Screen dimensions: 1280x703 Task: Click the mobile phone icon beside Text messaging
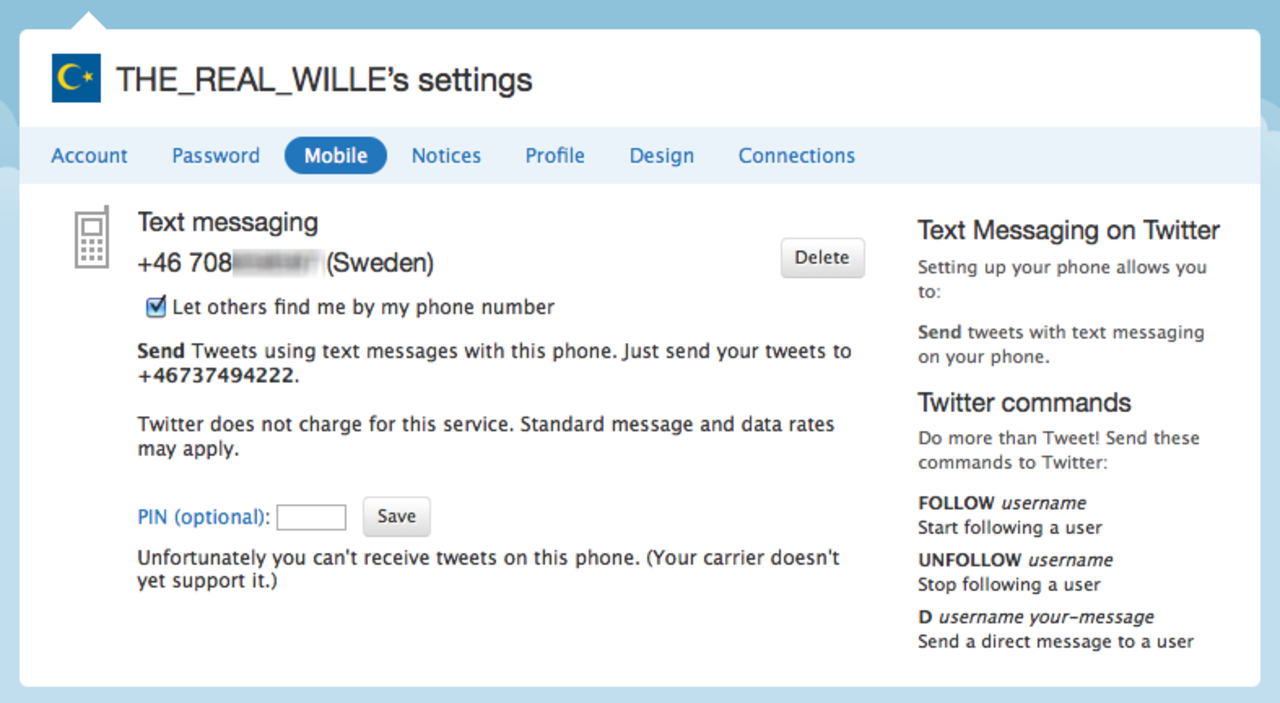coord(92,238)
